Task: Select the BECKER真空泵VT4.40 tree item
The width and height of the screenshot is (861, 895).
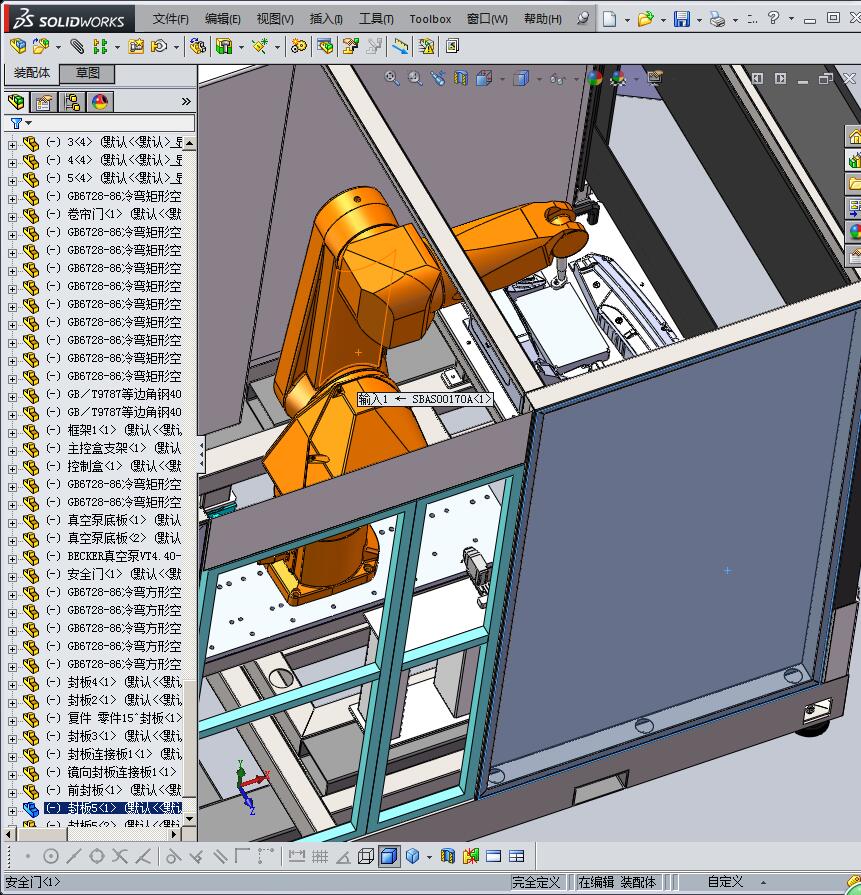Action: point(113,556)
